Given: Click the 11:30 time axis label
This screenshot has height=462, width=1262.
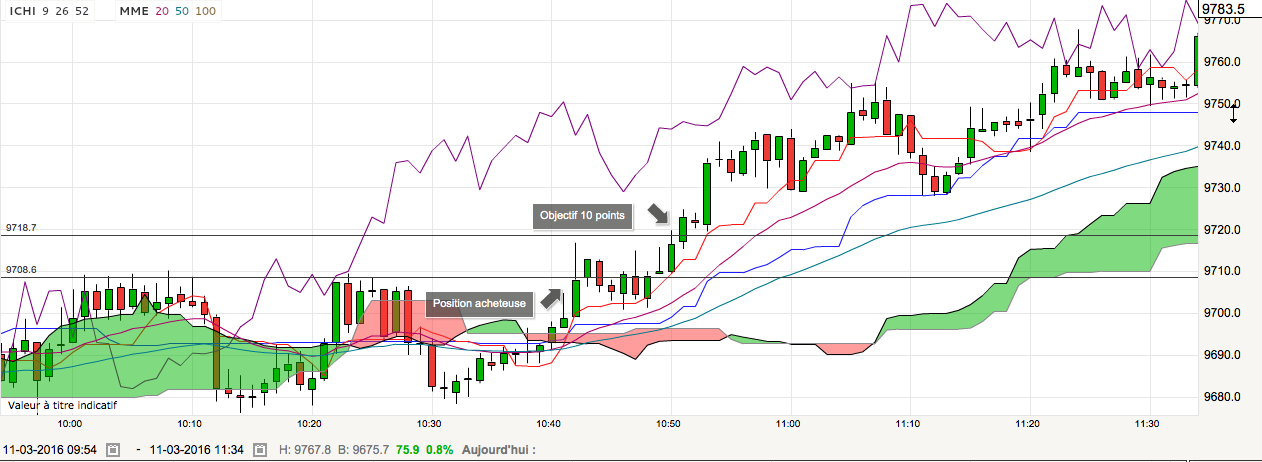Looking at the screenshot, I should 1149,424.
